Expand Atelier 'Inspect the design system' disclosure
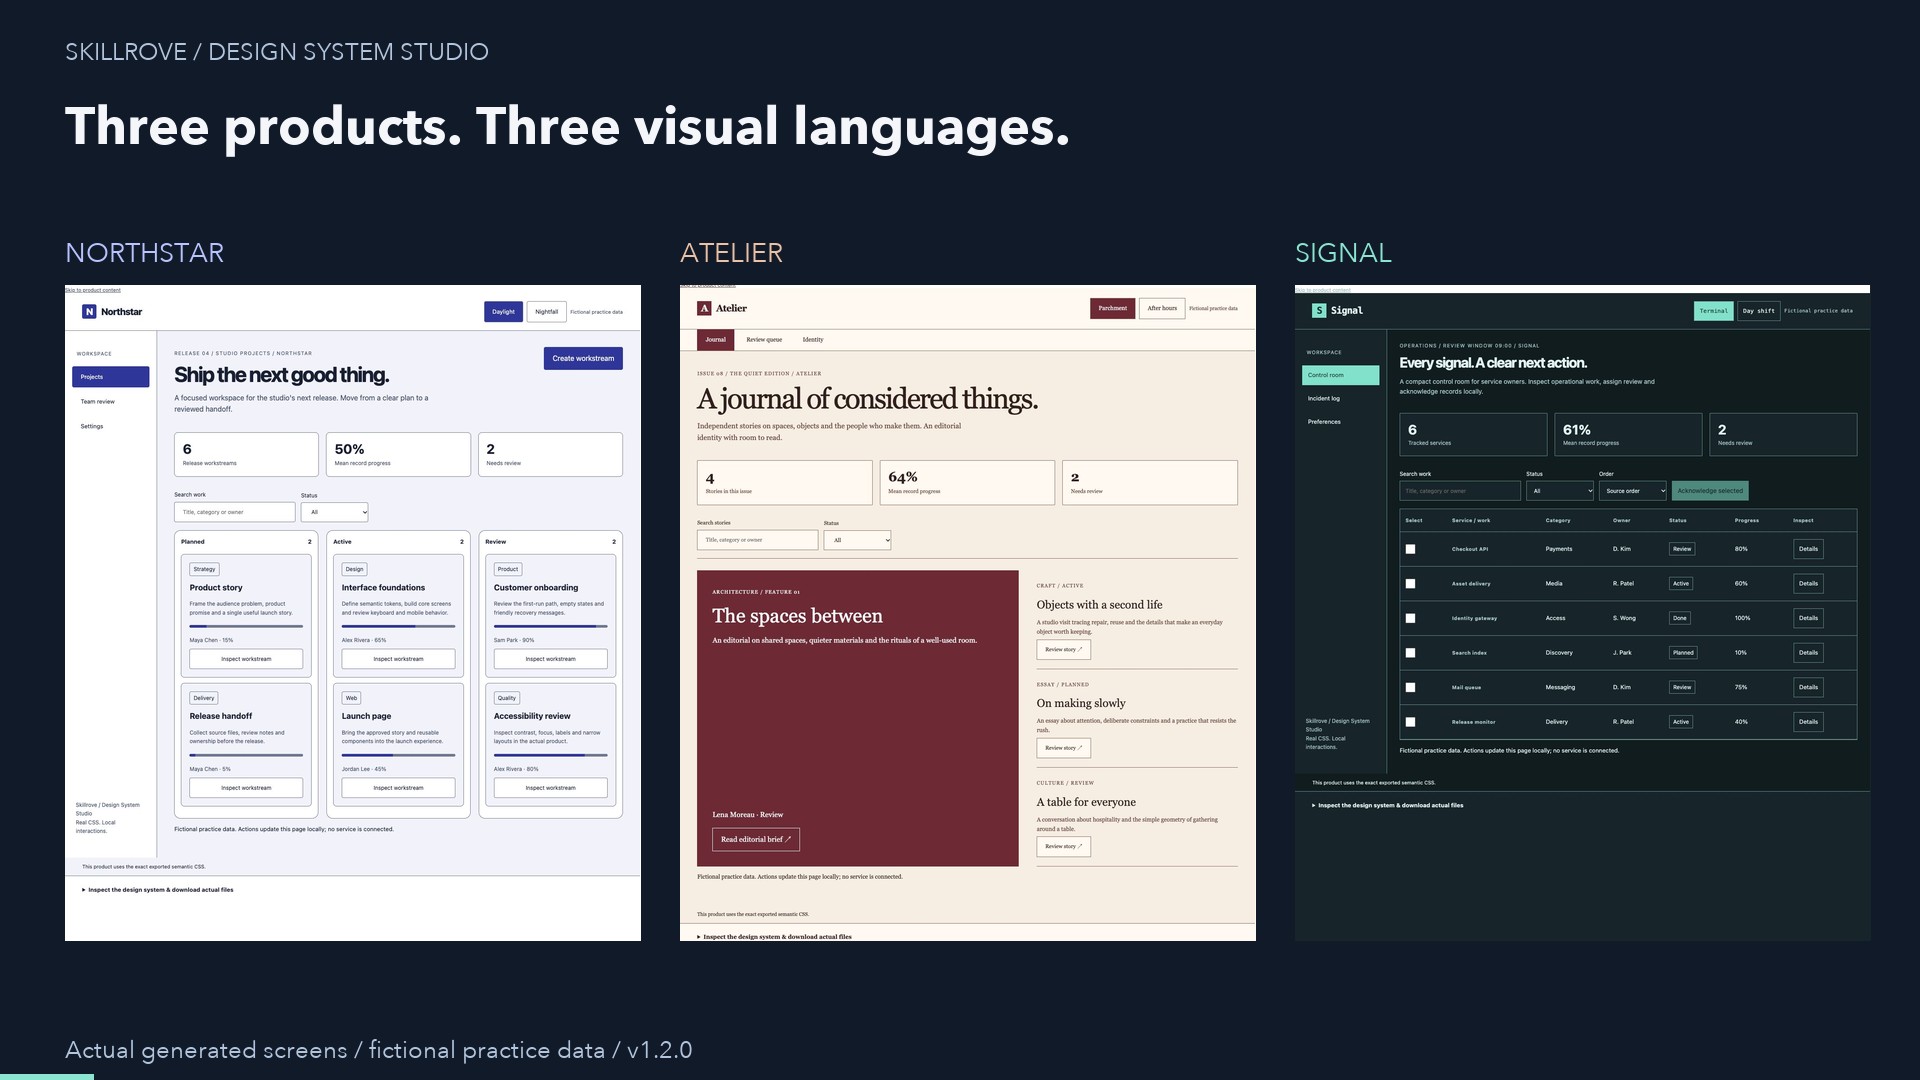The height and width of the screenshot is (1080, 1920). (x=774, y=937)
